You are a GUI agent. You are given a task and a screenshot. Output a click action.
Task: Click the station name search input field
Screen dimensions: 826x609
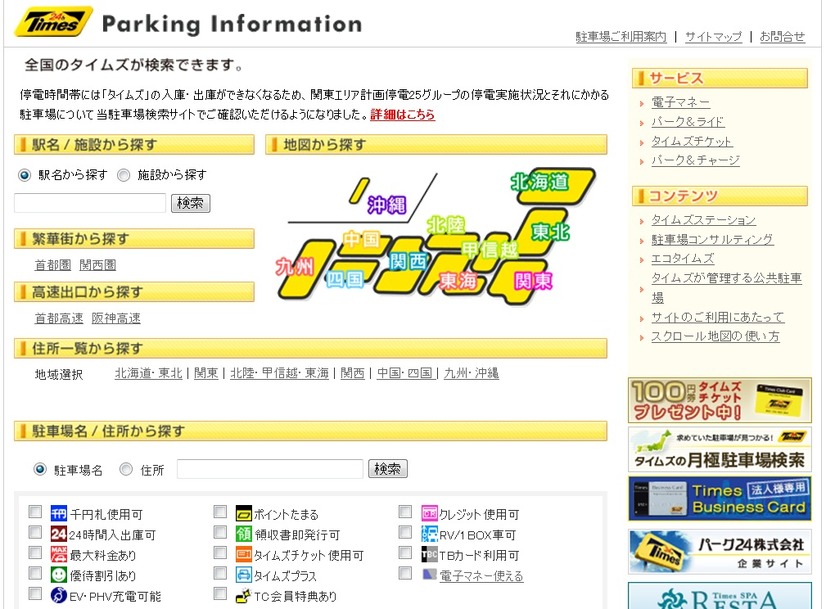[90, 203]
